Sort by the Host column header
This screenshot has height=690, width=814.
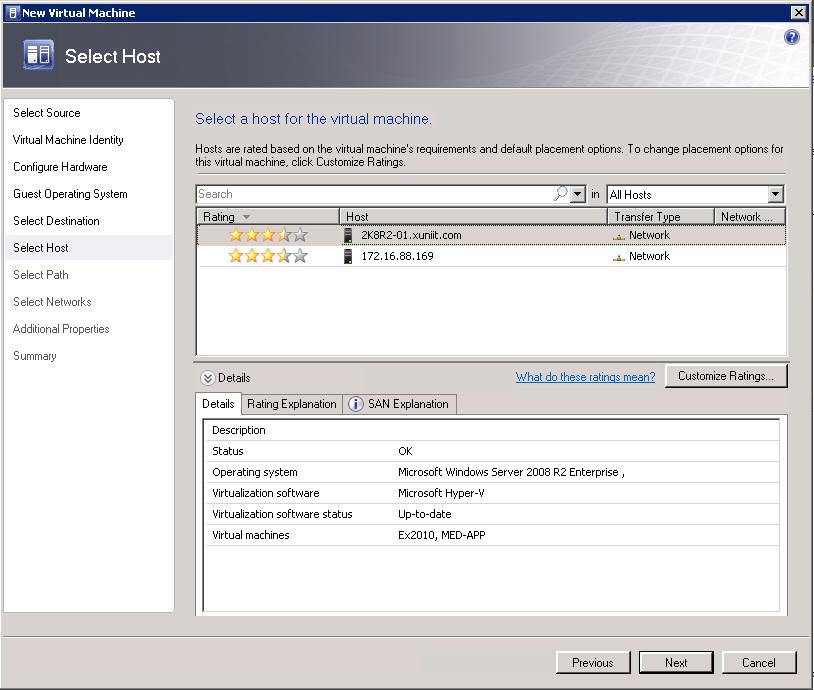pyautogui.click(x=473, y=217)
